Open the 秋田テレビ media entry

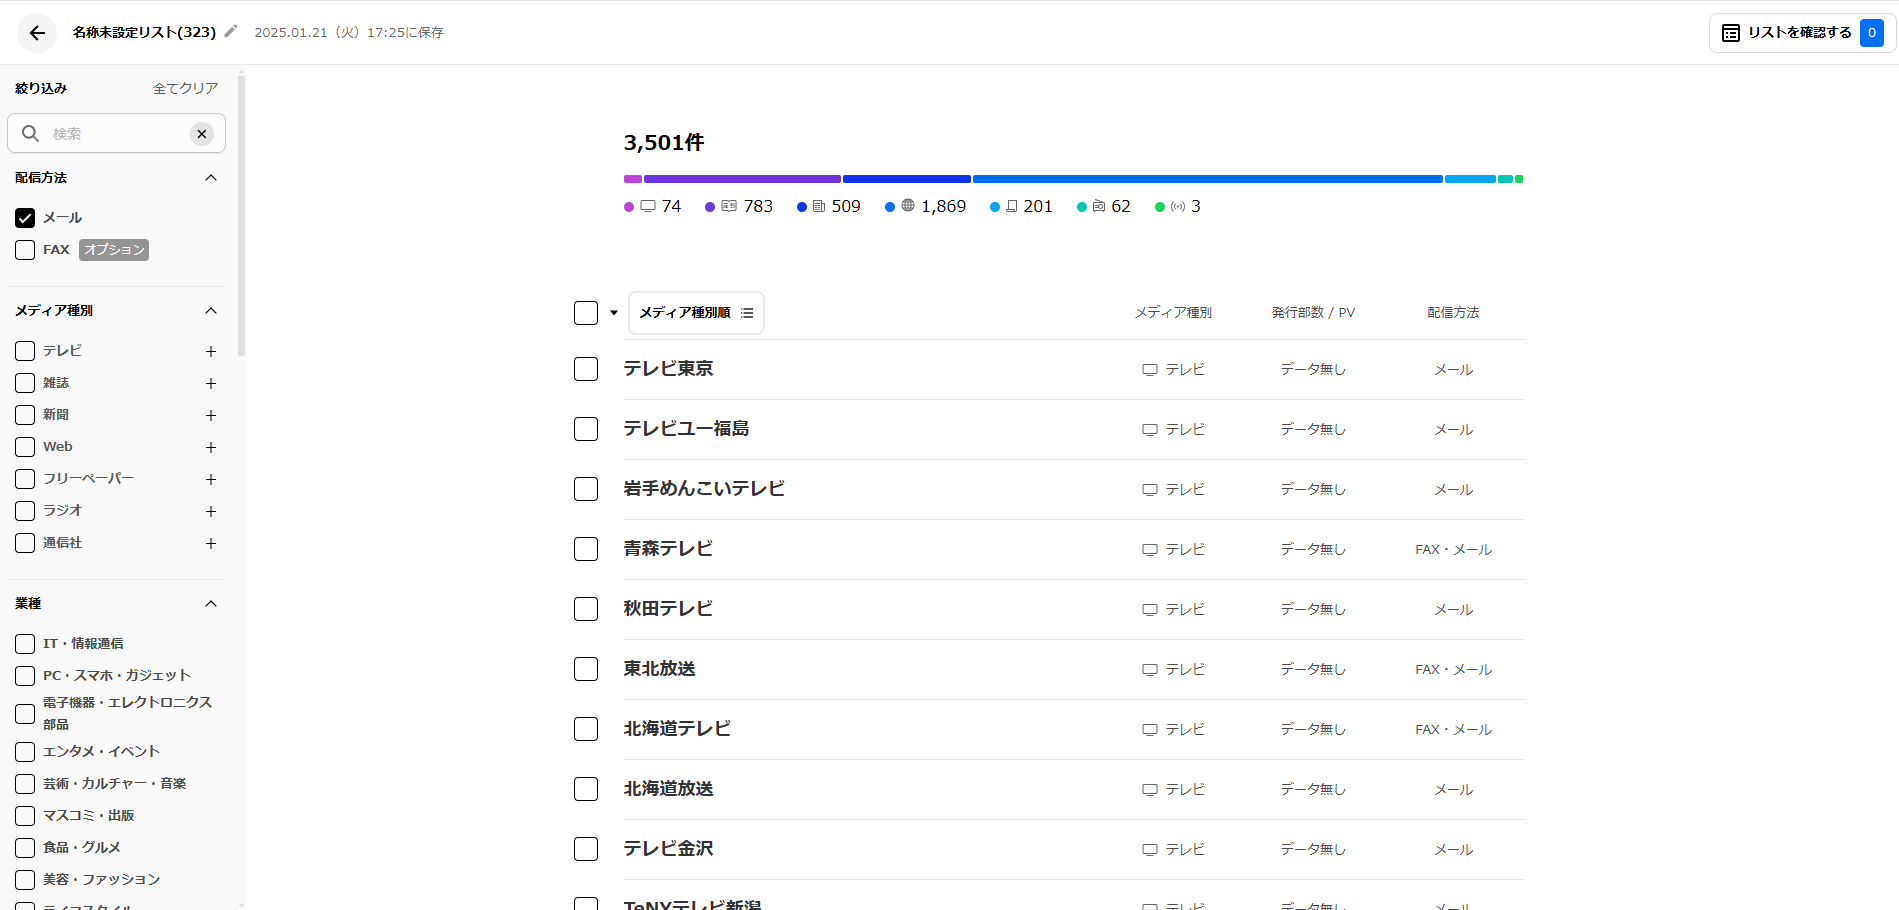tap(668, 609)
